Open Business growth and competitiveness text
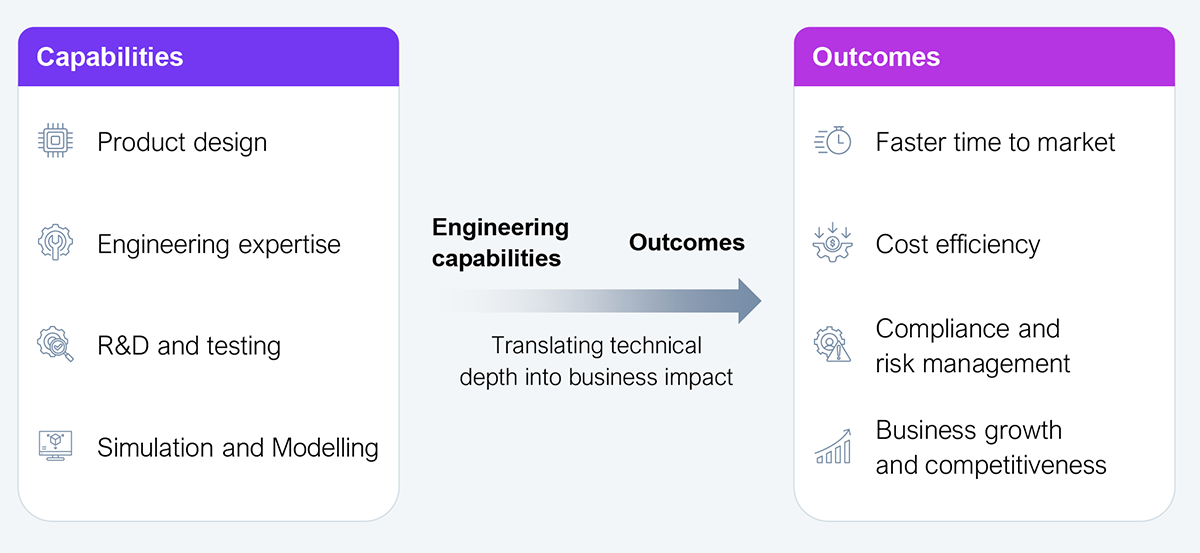This screenshot has height=553, width=1200. pyautogui.click(x=990, y=447)
